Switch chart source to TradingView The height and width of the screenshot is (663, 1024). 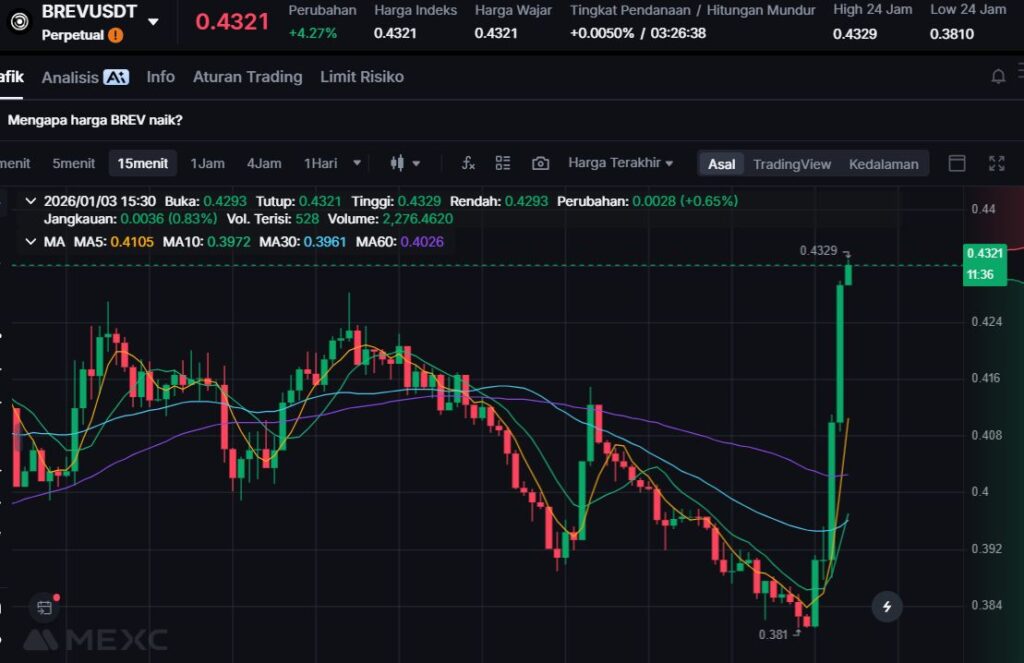click(791, 164)
